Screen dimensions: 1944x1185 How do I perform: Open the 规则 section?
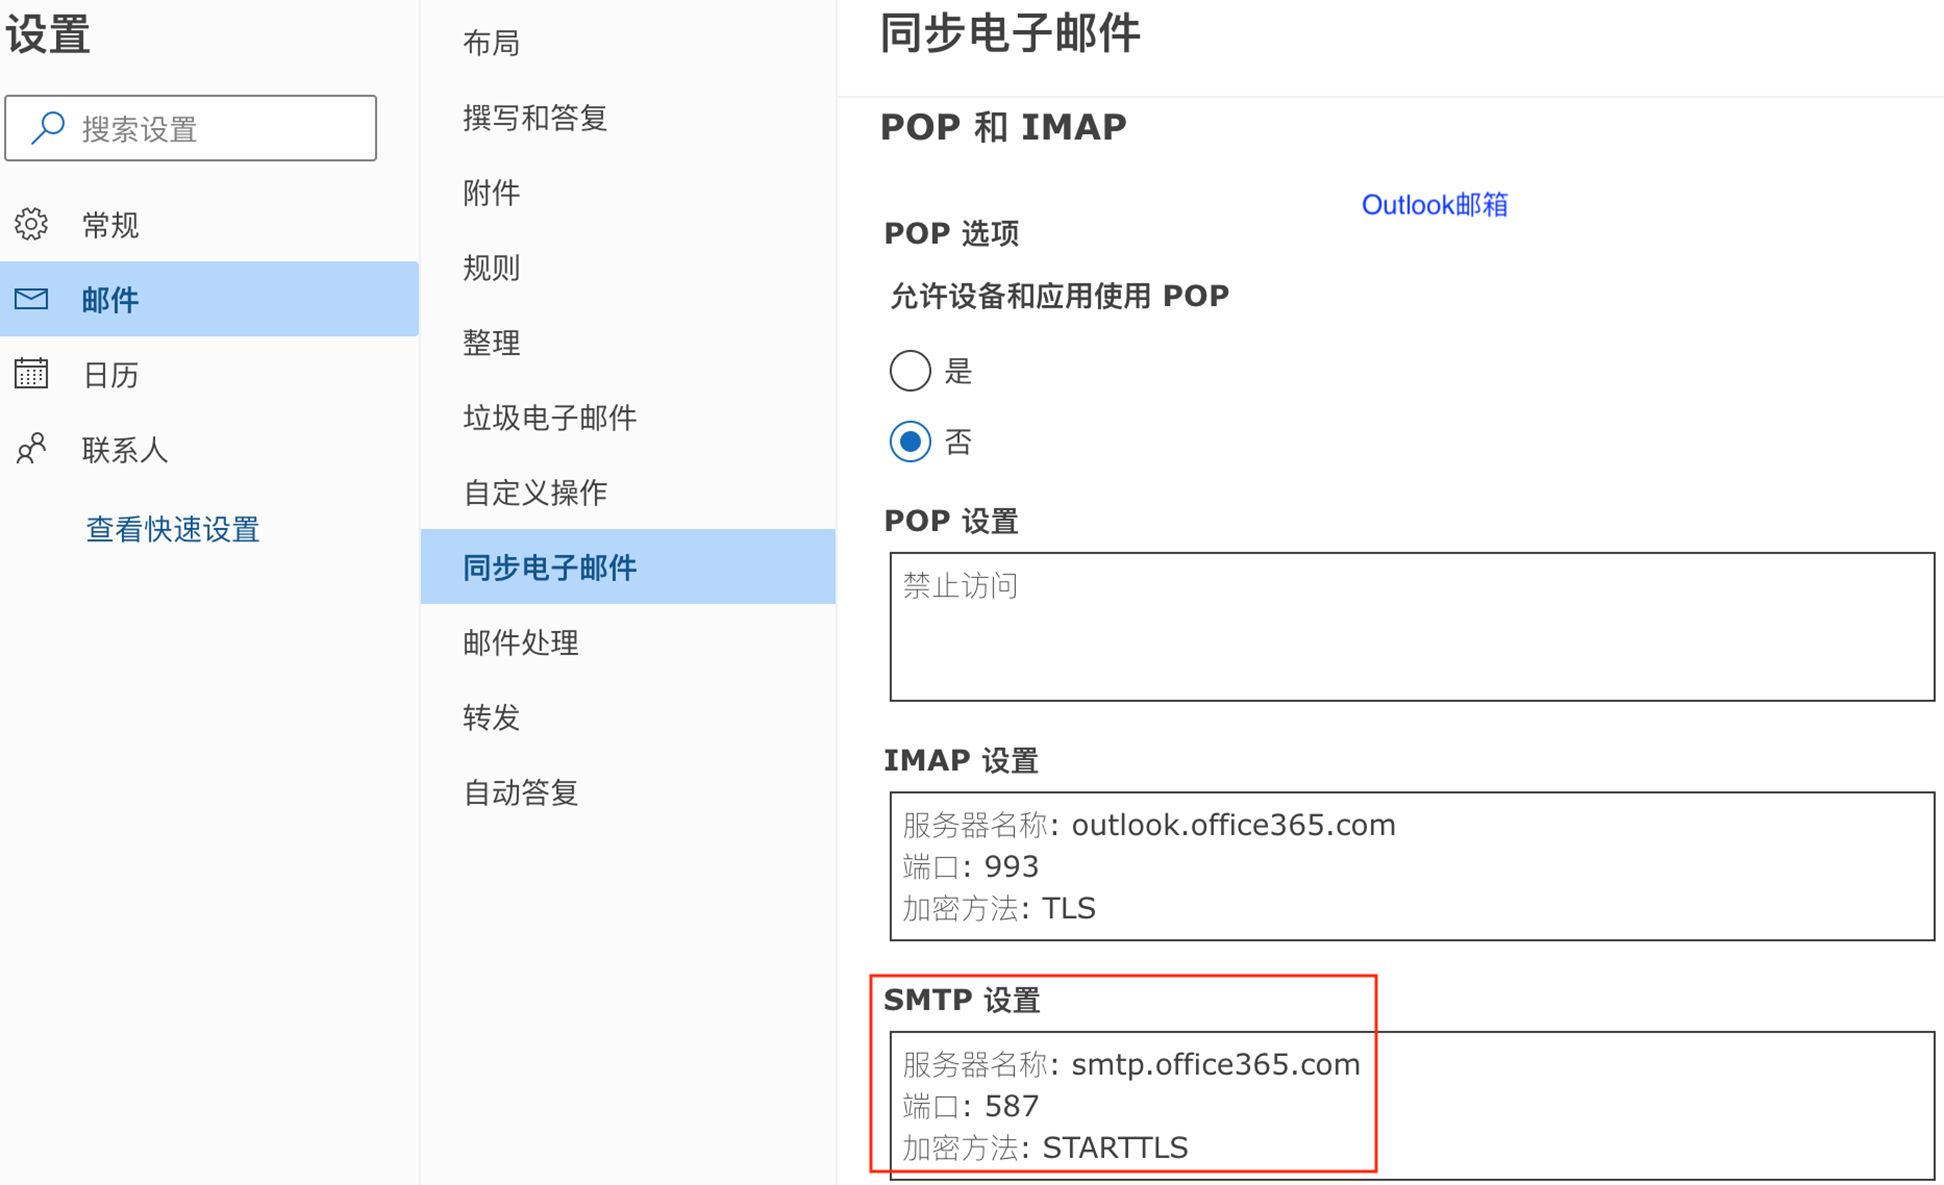click(491, 268)
